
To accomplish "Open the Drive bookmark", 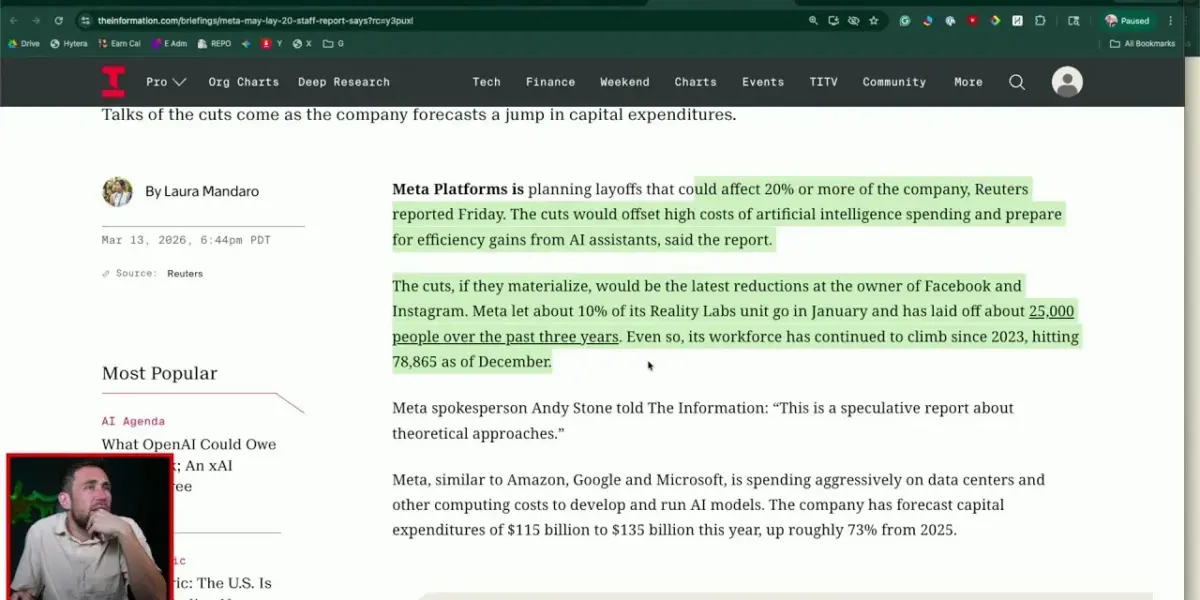I will 23,44.
